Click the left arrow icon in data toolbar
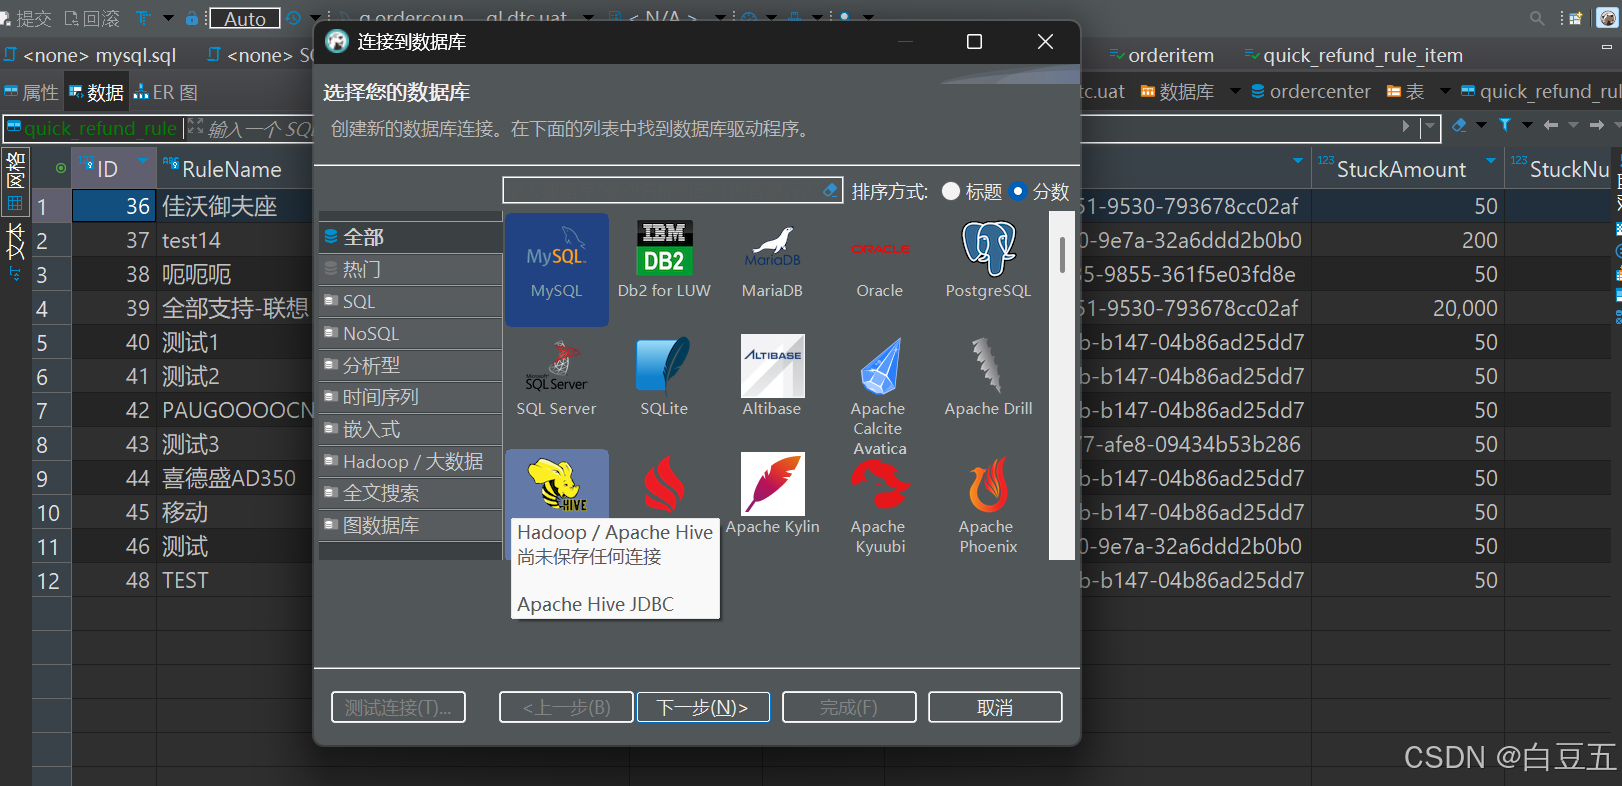The width and height of the screenshot is (1622, 786). click(x=1551, y=125)
